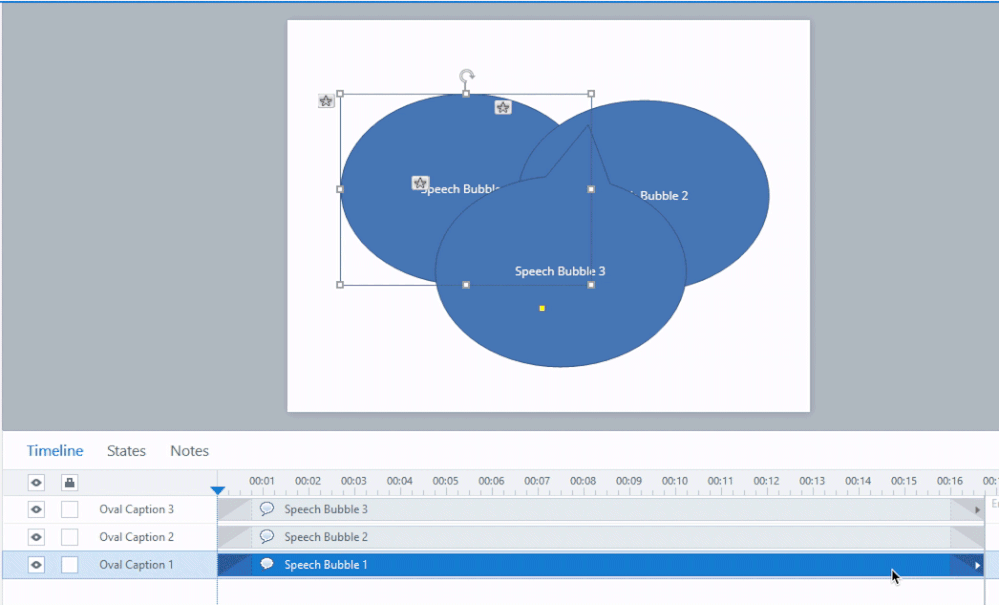Expand arrow at end of Speech Bubble 1 bar
Screen dimensions: 999x605
click(x=977, y=565)
